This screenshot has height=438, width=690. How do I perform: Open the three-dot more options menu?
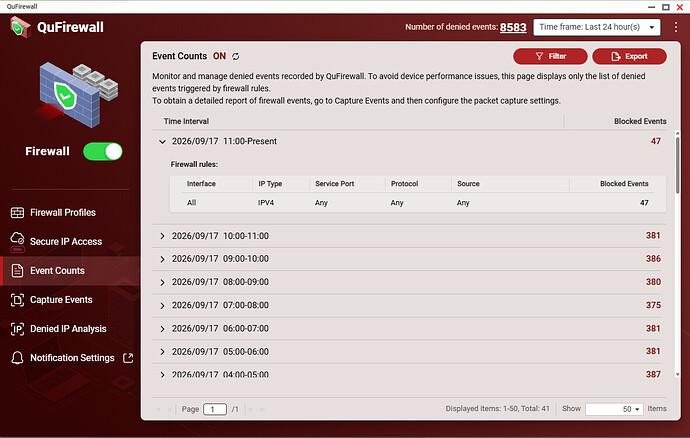676,27
